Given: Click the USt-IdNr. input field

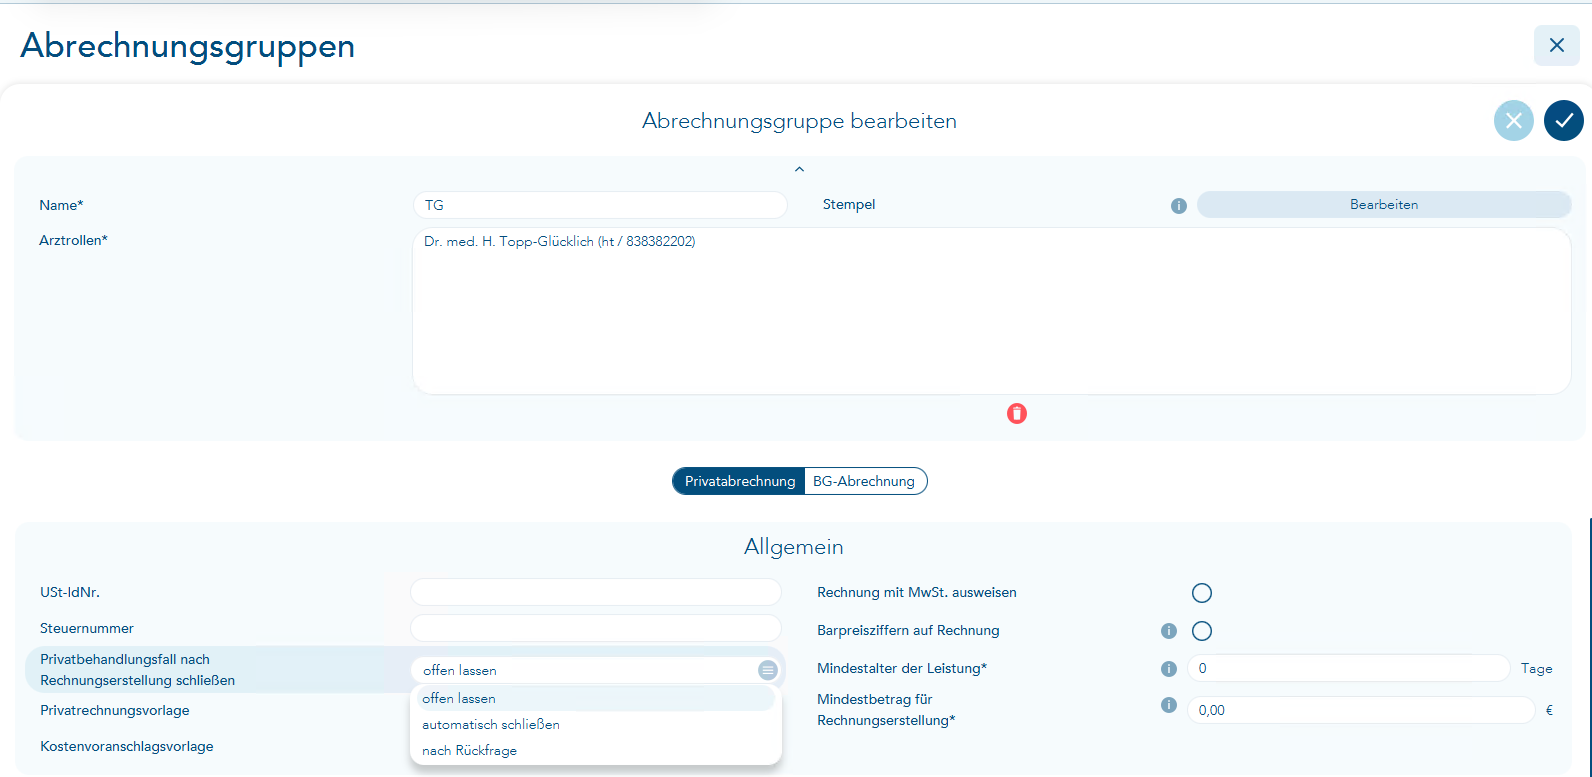Looking at the screenshot, I should click(595, 592).
